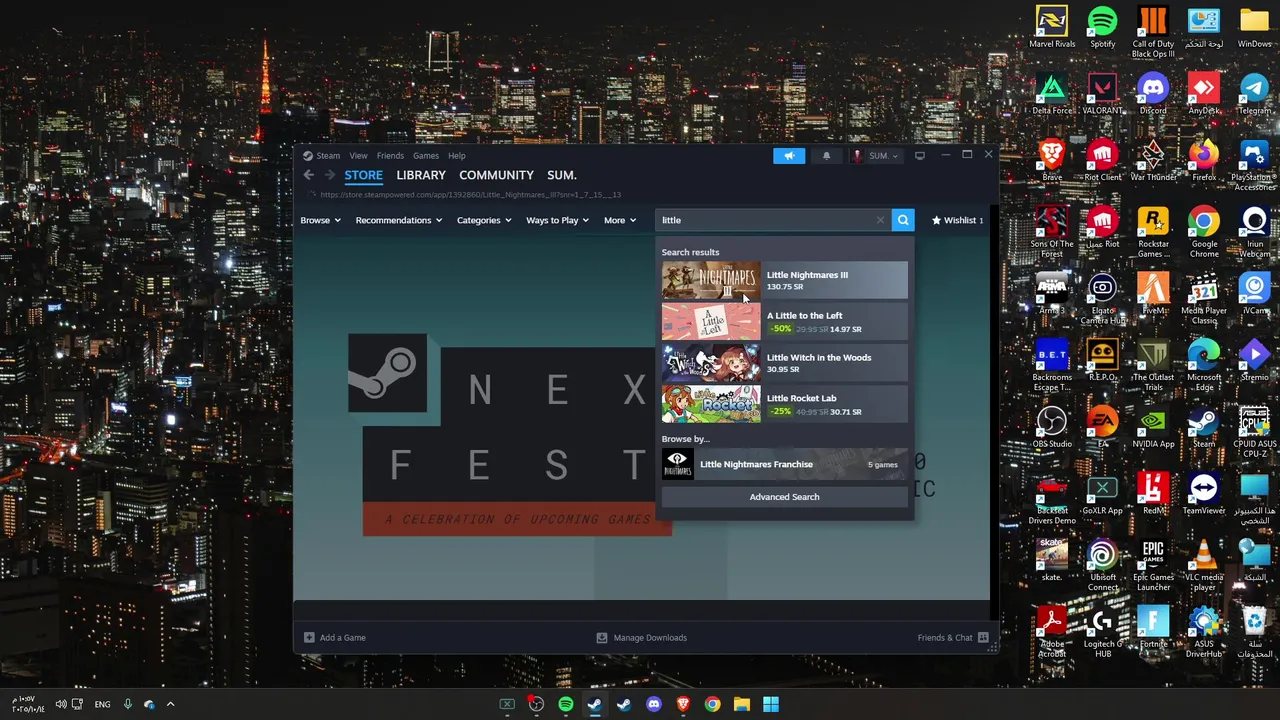
Task: Select the Firefox desktop icon
Action: pos(1204,160)
